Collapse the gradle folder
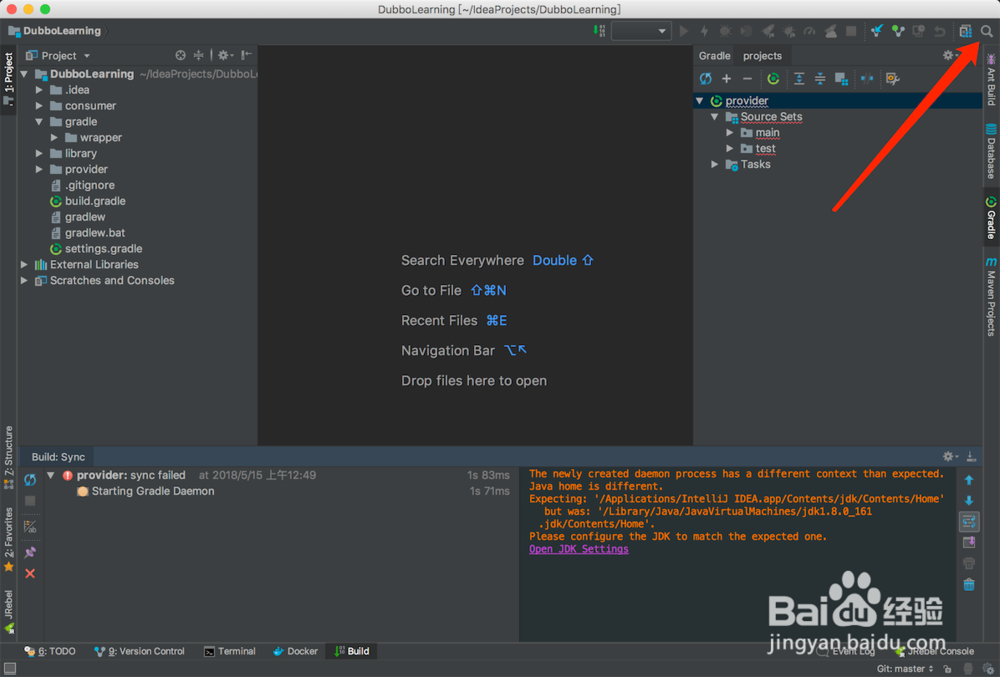Viewport: 1000px width, 677px height. pyautogui.click(x=39, y=122)
